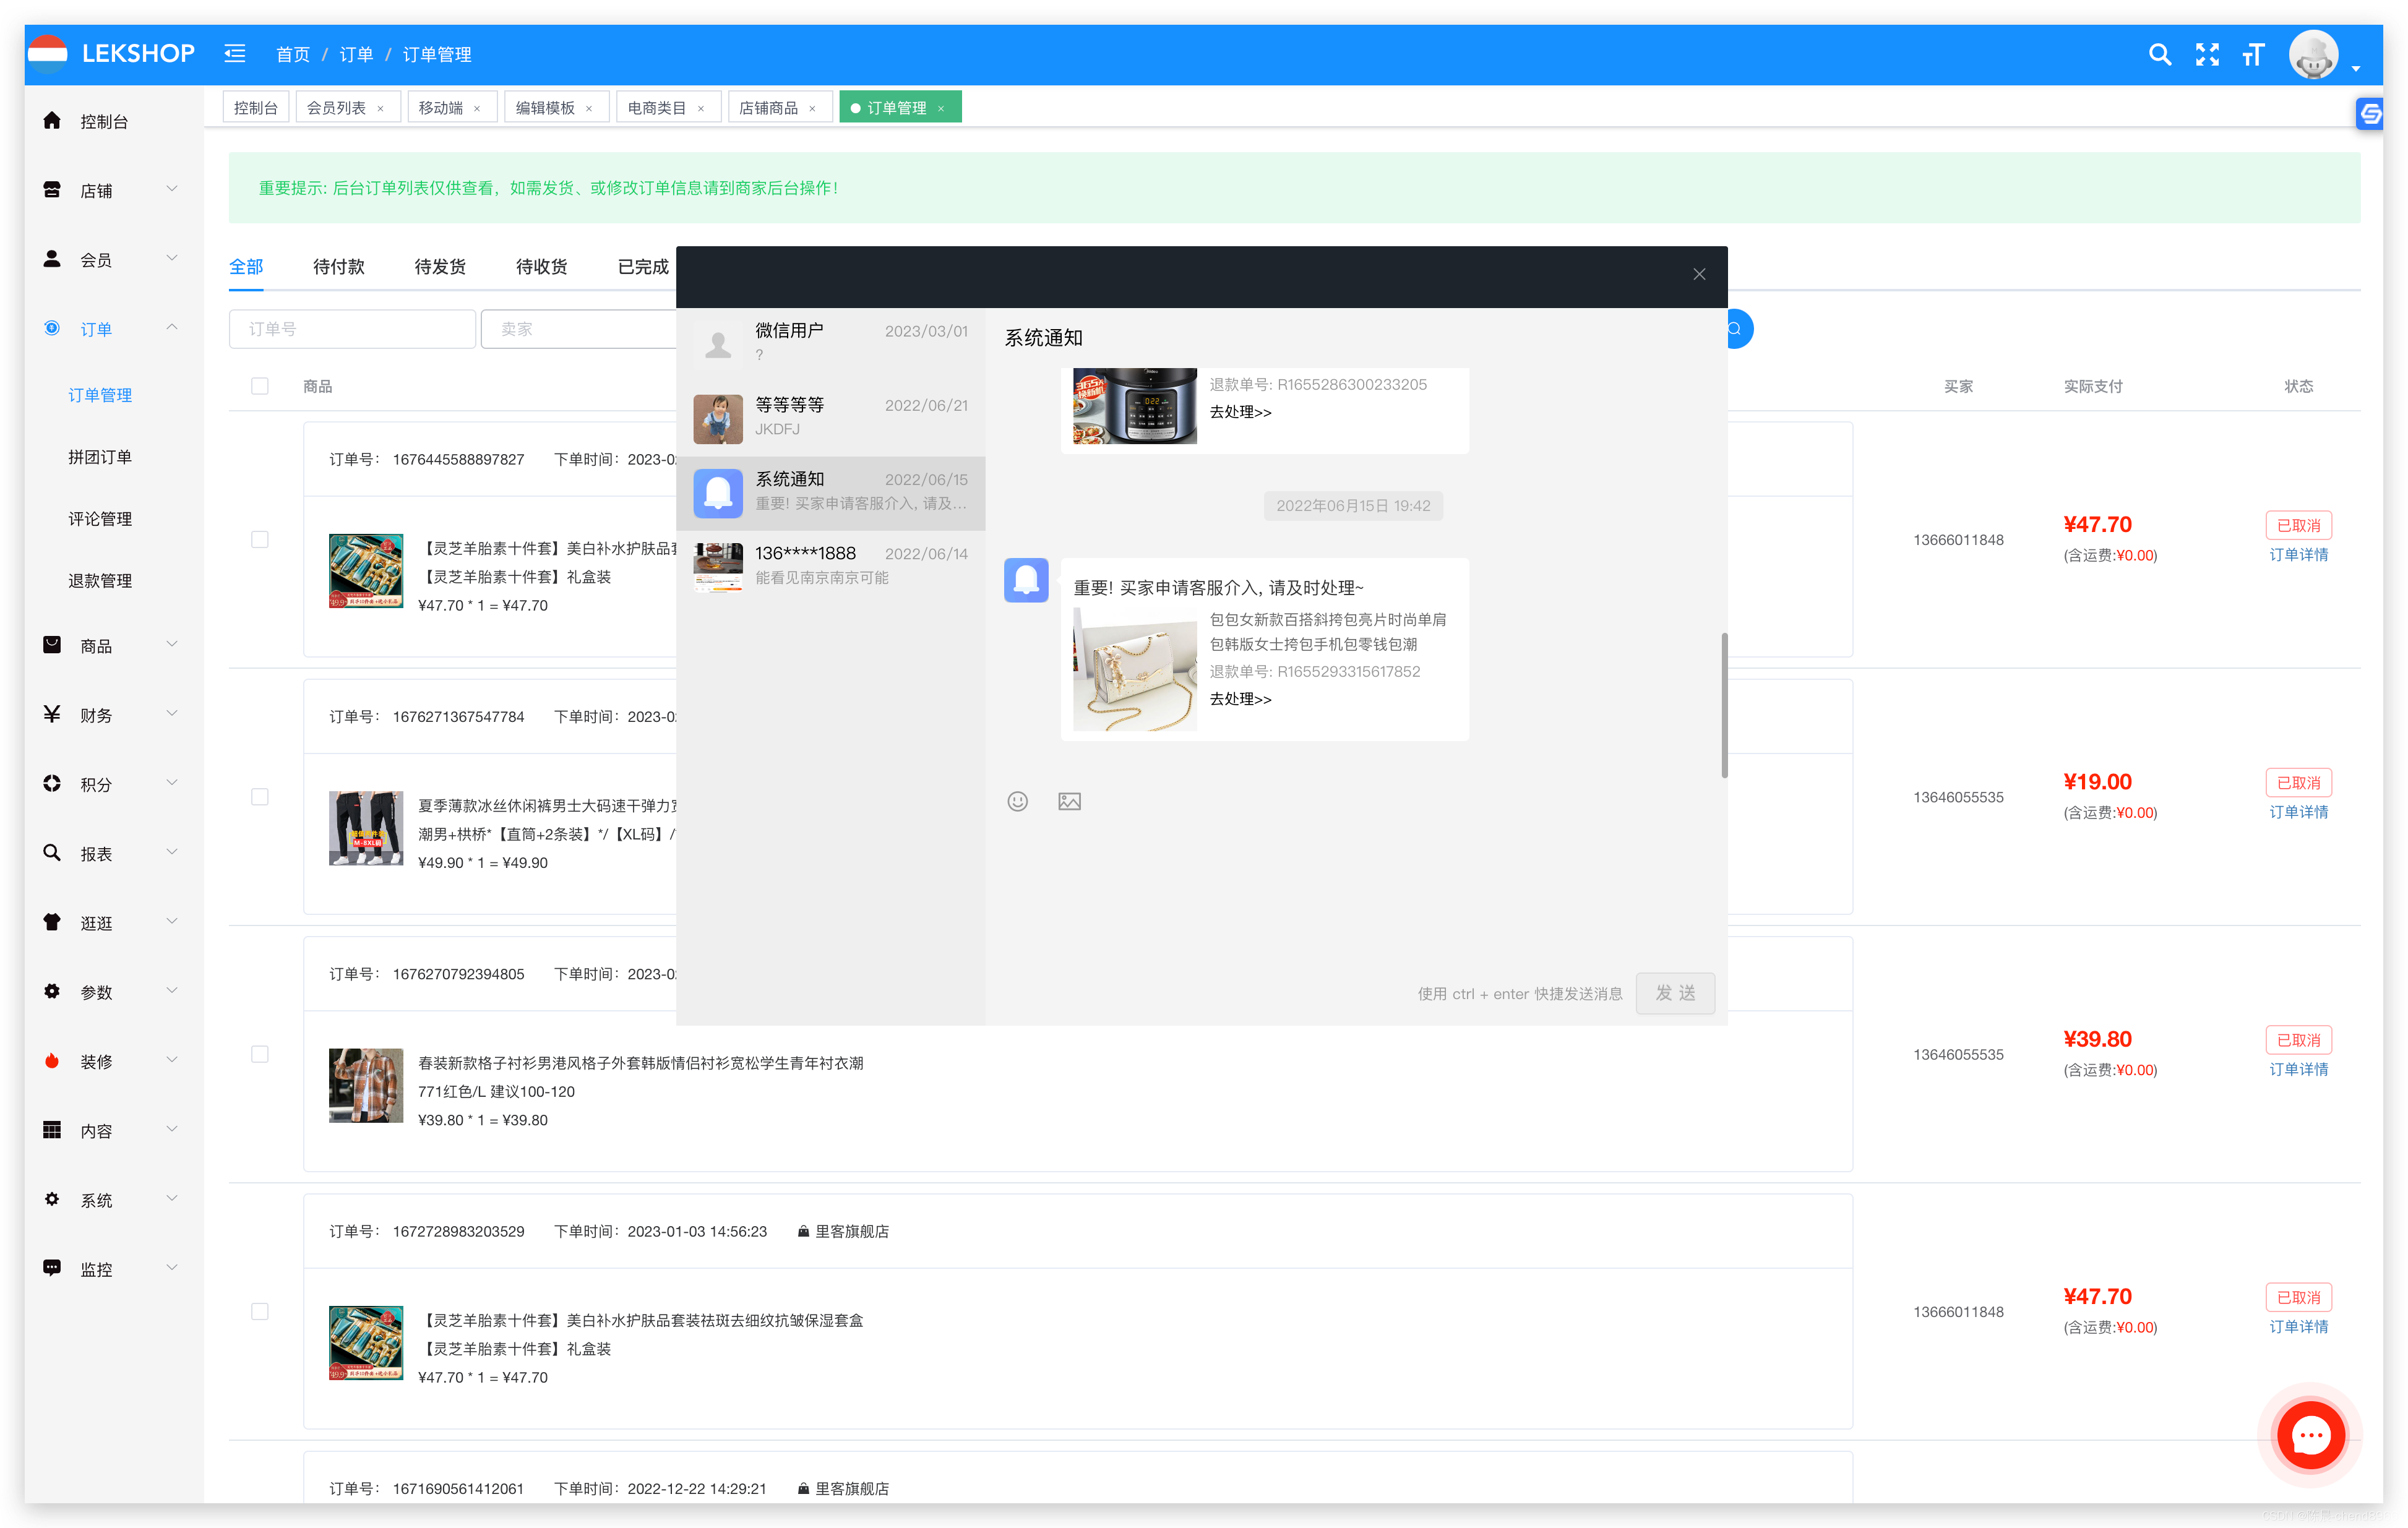This screenshot has height=1528, width=2408.
Task: Click the 控制台 home icon in sidebar
Action: coord(53,121)
